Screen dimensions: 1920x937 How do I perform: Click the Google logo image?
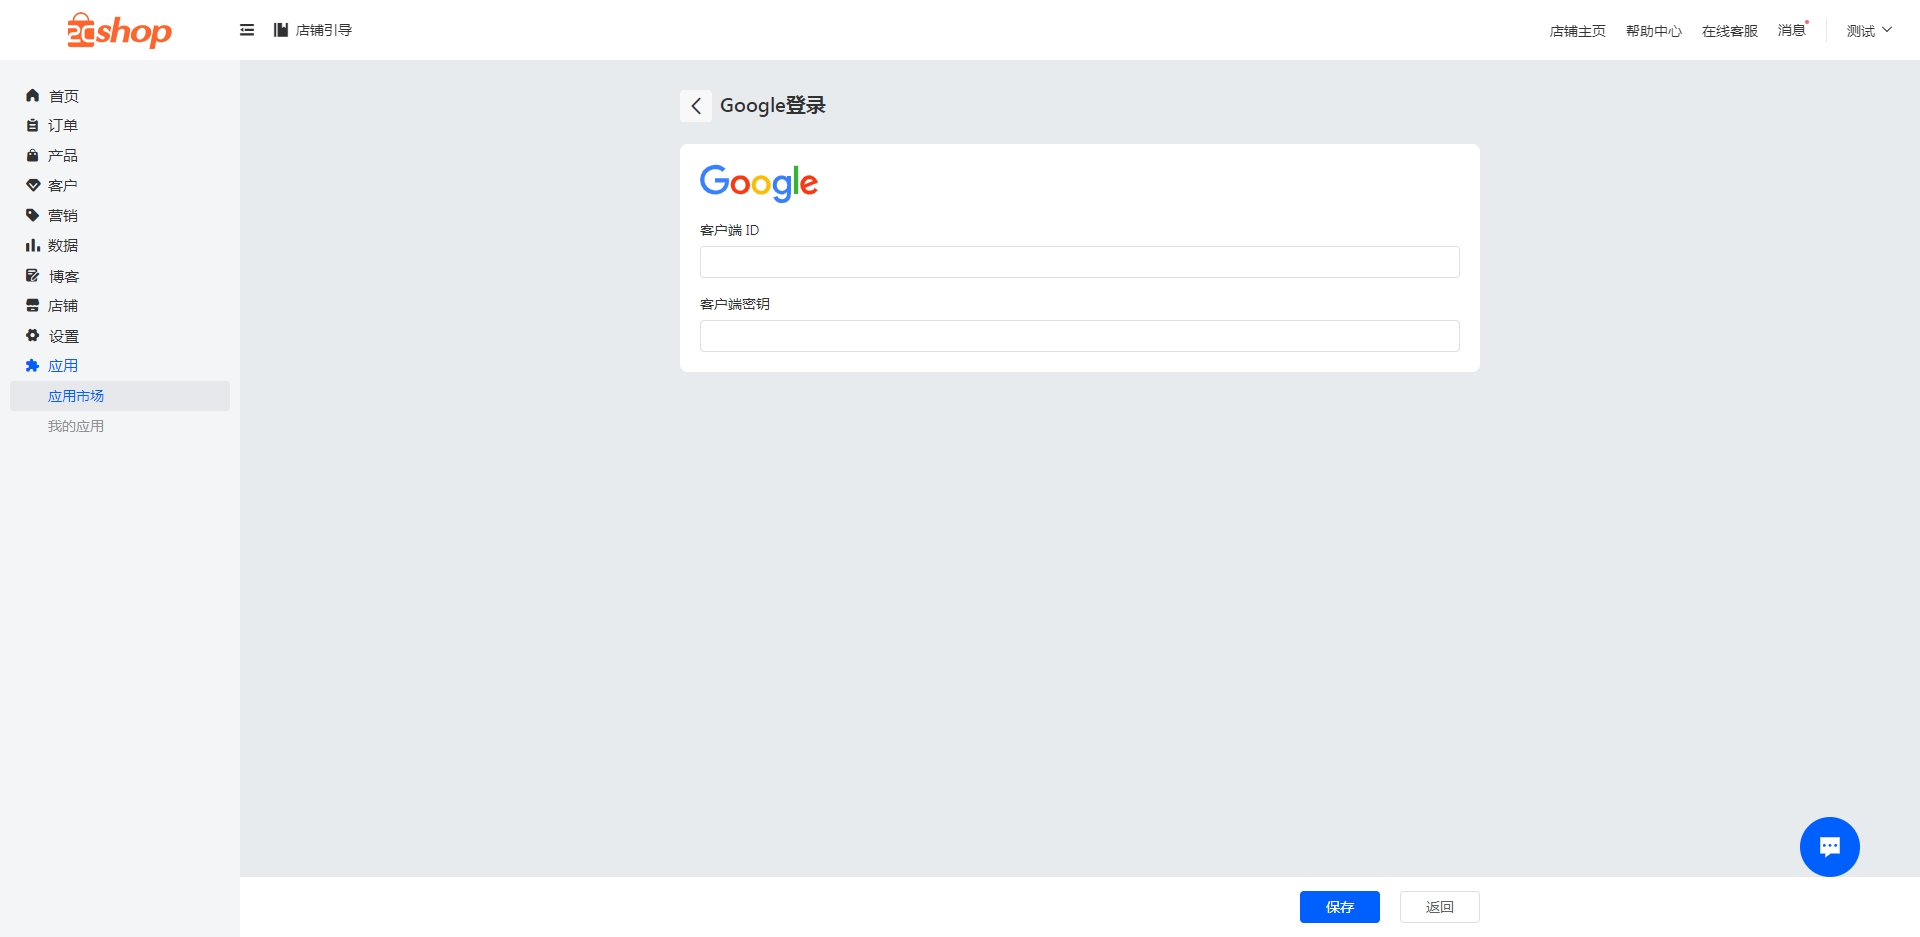[759, 184]
